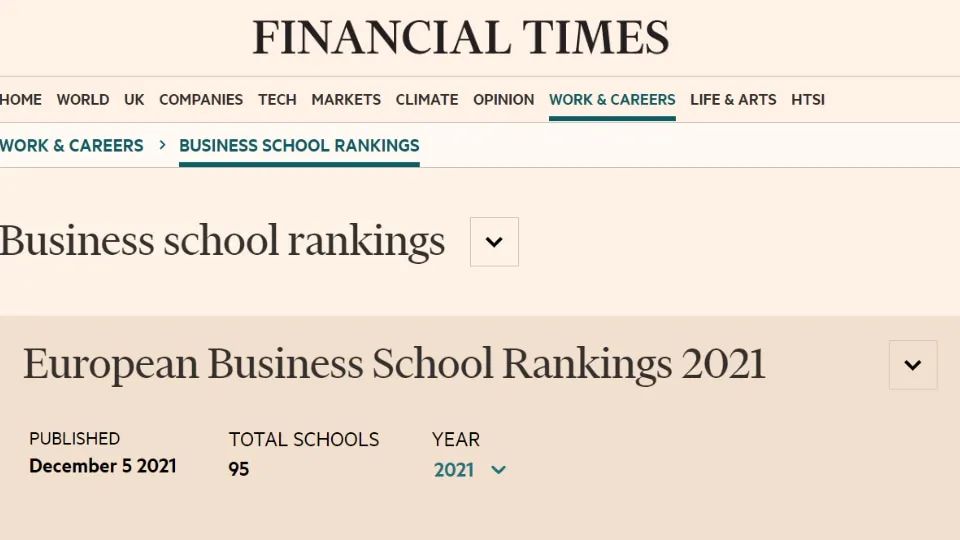
Task: Open the 2021 year dropdown
Action: pyautogui.click(x=470, y=469)
